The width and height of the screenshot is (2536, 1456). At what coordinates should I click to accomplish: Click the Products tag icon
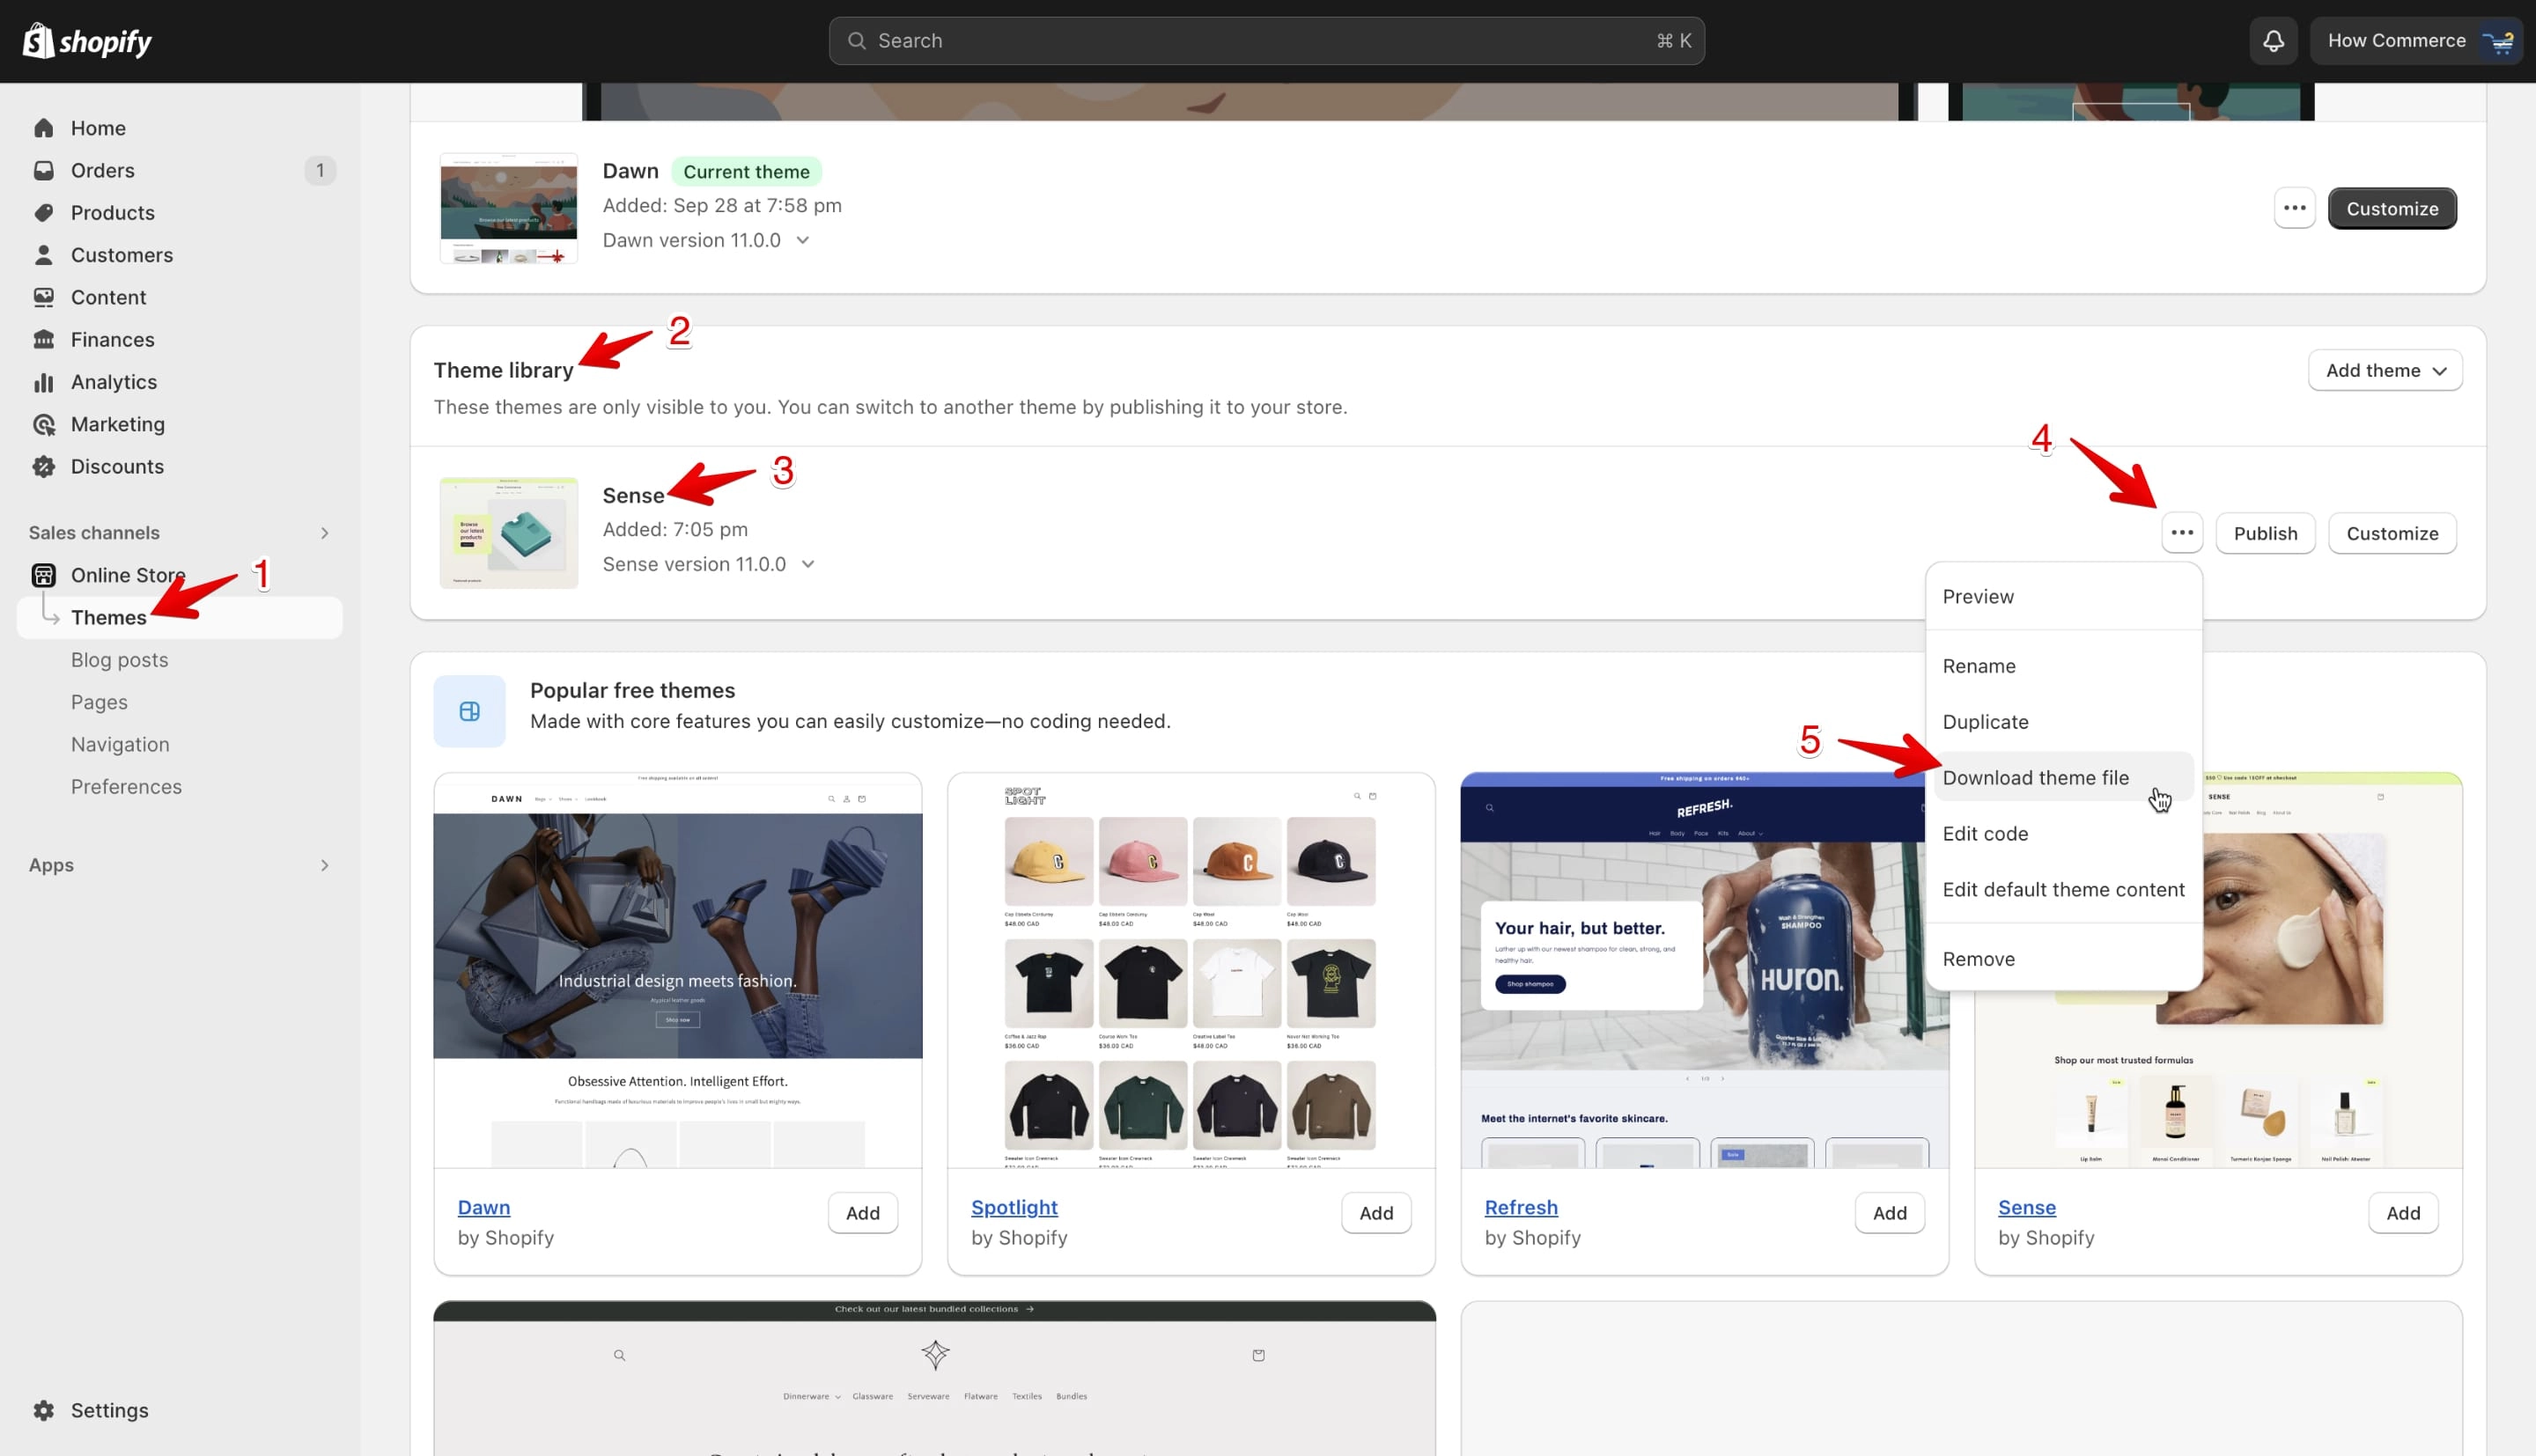coord(43,213)
